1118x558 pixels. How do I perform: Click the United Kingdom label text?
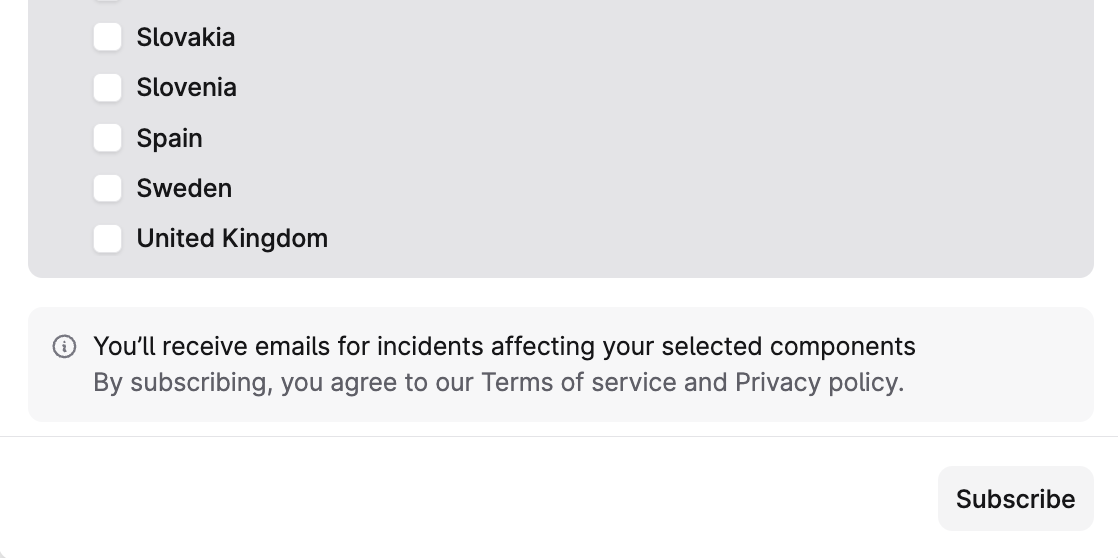[x=232, y=238]
